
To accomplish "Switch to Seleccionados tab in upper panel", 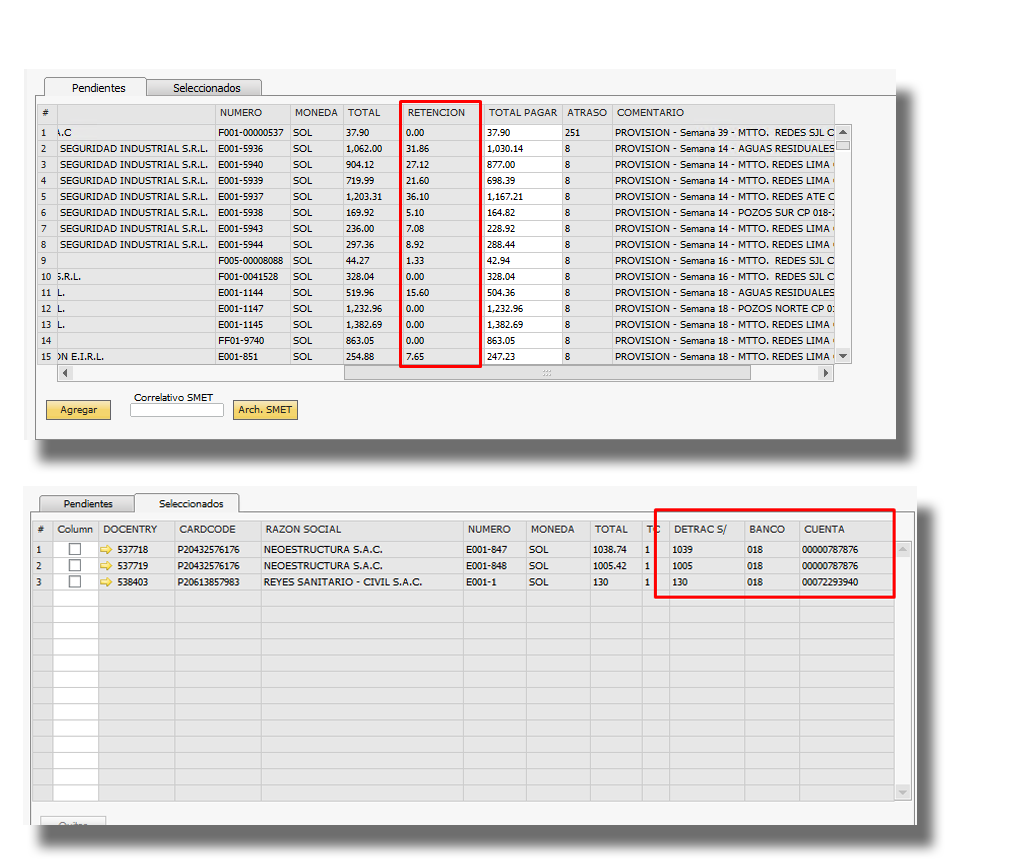I will click(206, 88).
